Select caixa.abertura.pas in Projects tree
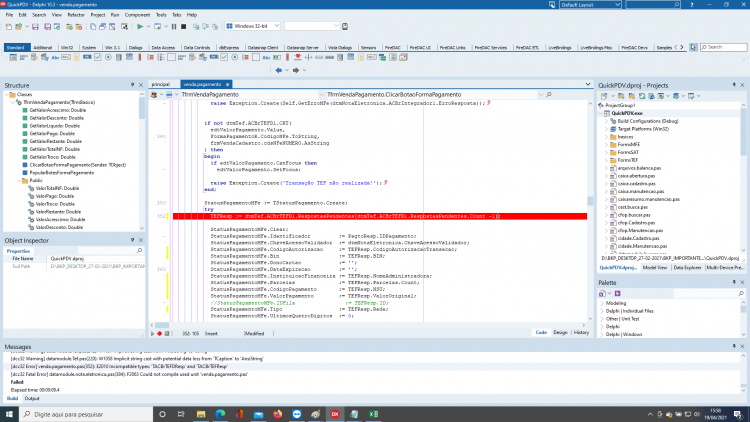The image size is (750, 422). click(x=636, y=176)
